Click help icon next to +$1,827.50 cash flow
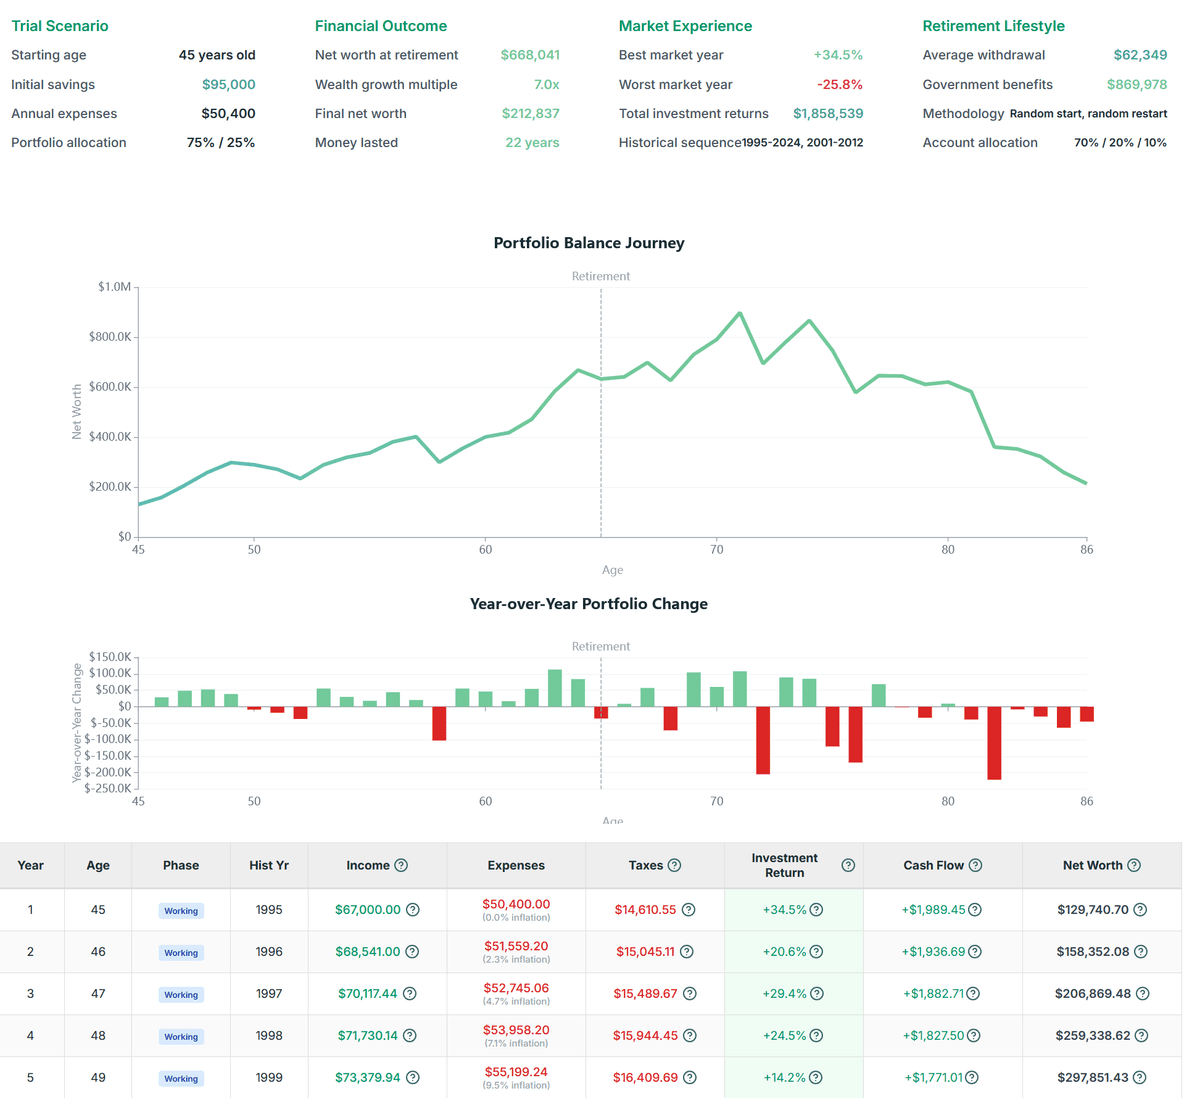This screenshot has height=1098, width=1200. click(x=974, y=1036)
